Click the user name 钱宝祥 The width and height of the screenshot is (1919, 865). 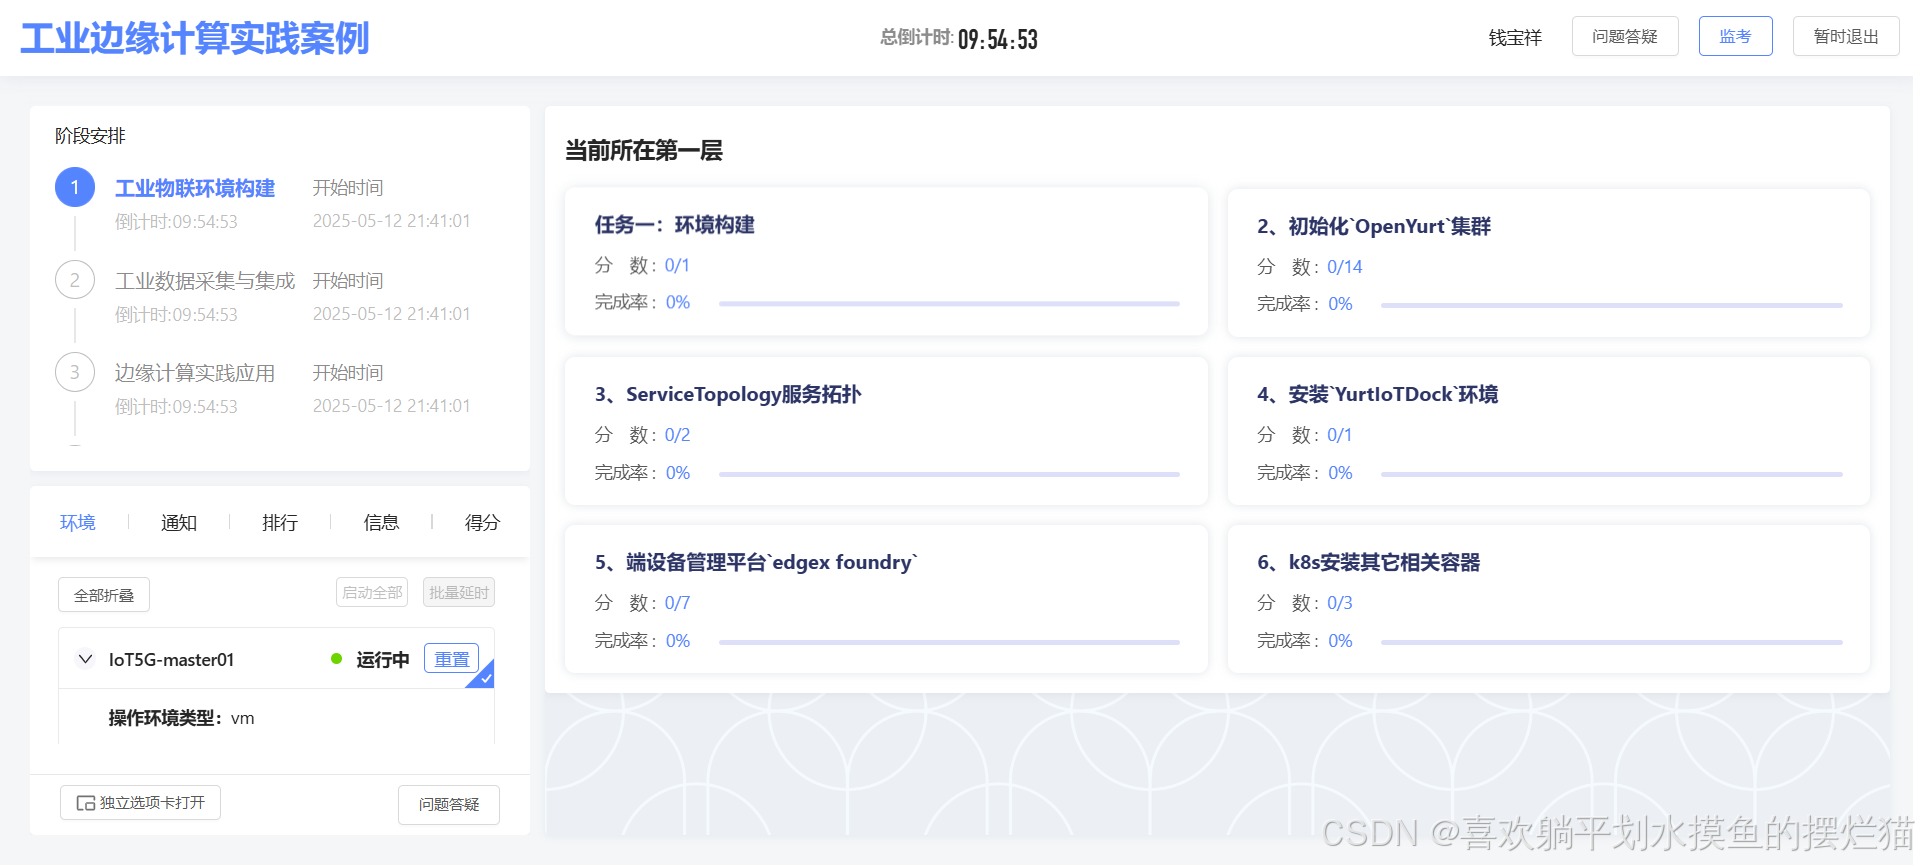click(1515, 38)
